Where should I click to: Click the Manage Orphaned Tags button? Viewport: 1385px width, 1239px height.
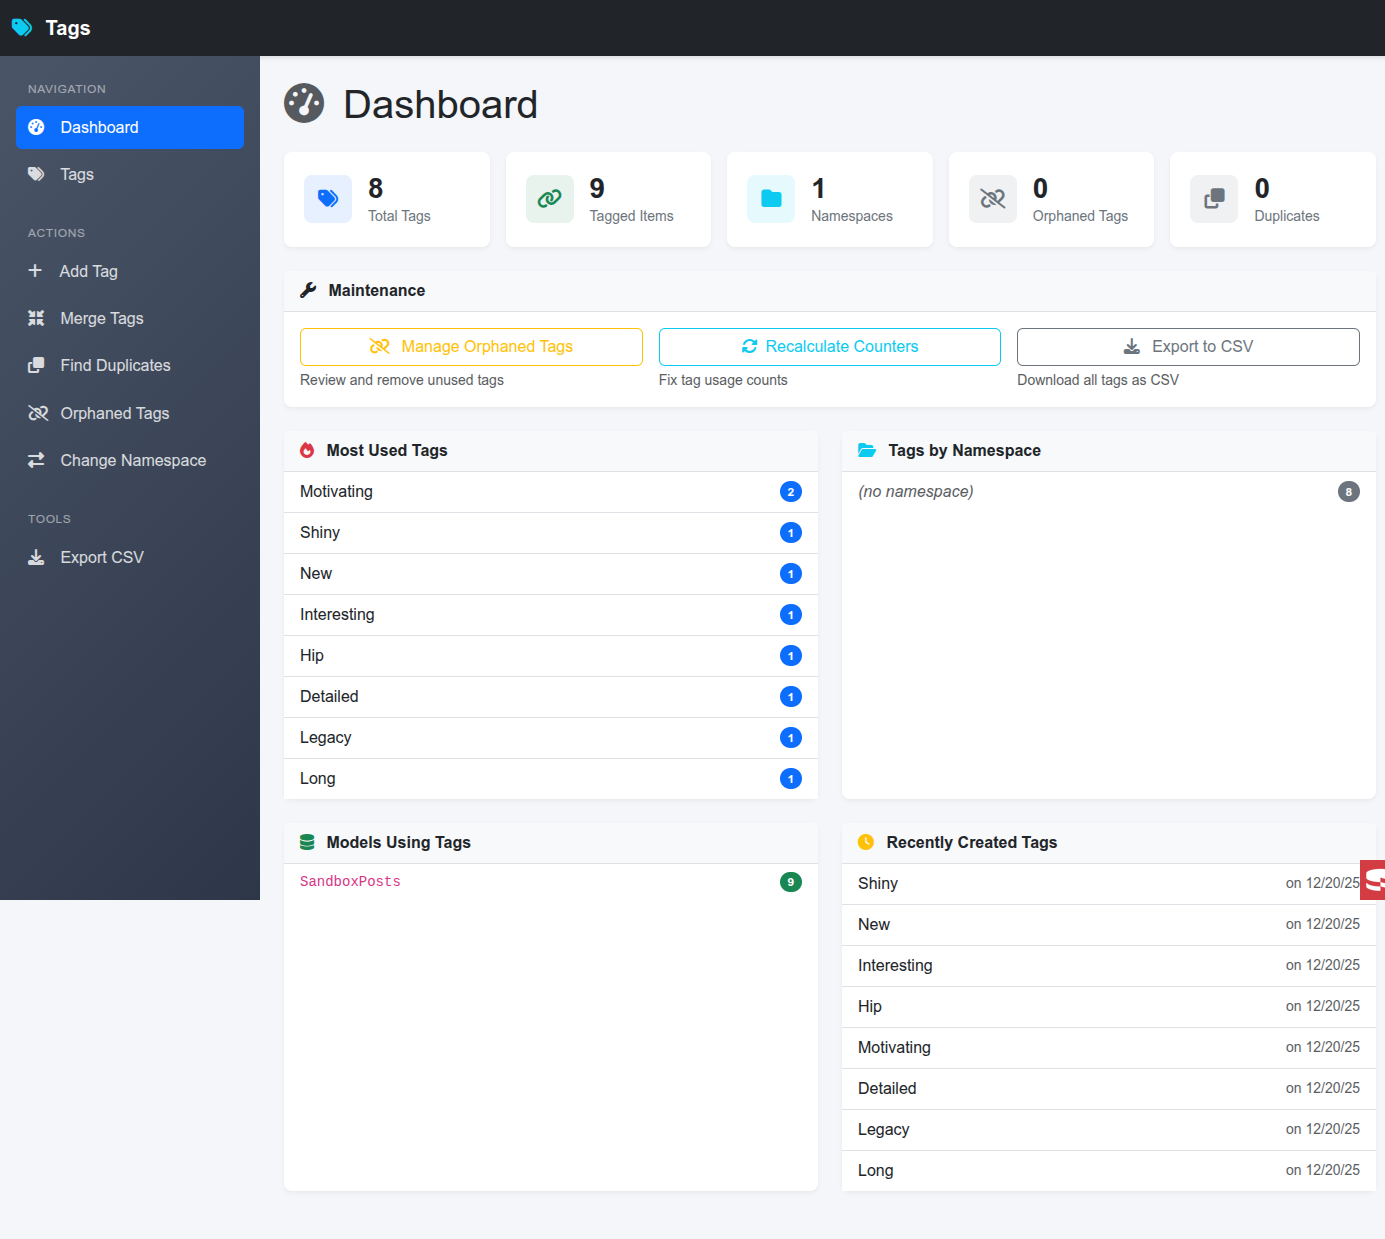pyautogui.click(x=471, y=346)
